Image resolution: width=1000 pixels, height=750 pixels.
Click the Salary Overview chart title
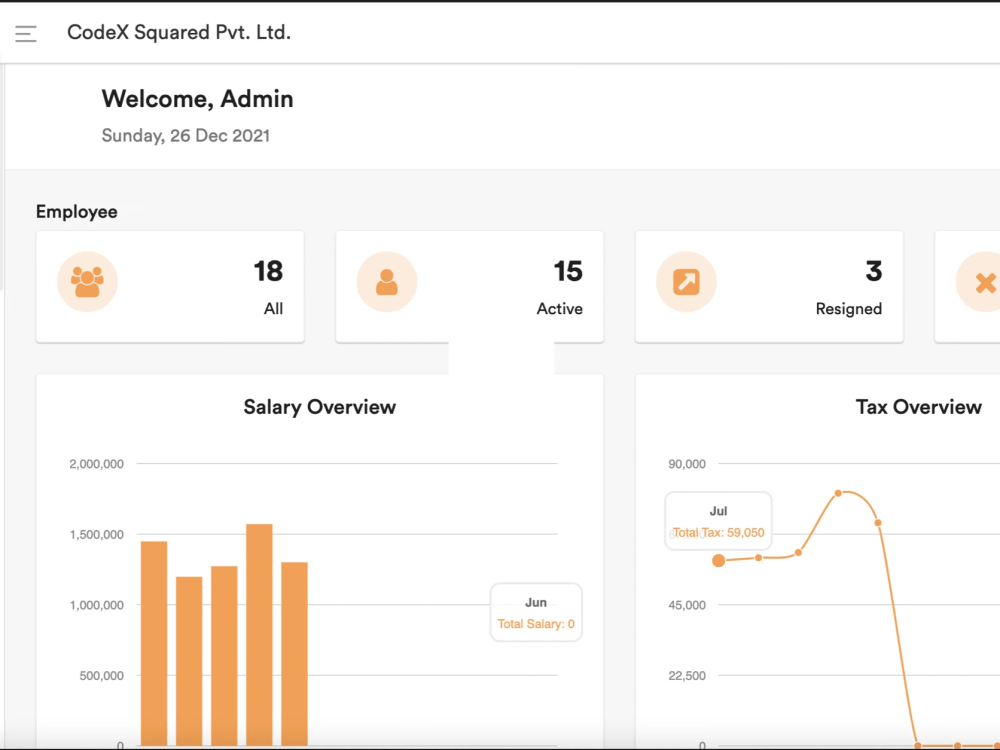(320, 407)
